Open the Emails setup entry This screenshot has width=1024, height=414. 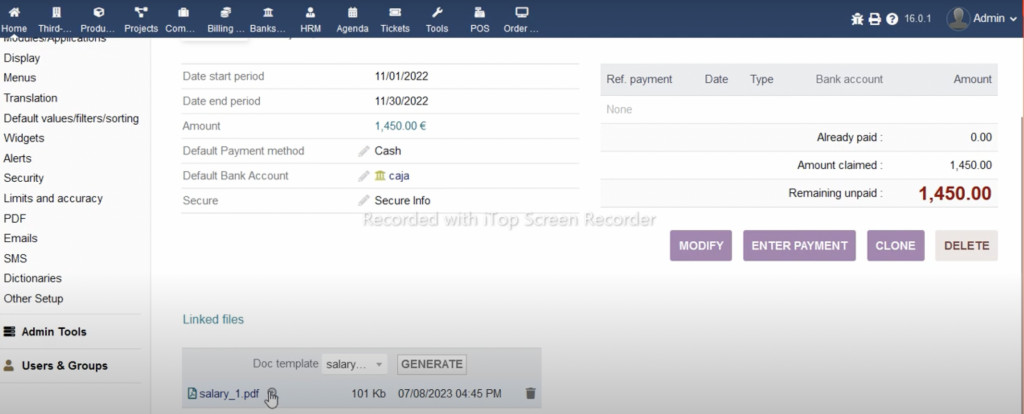[20, 238]
